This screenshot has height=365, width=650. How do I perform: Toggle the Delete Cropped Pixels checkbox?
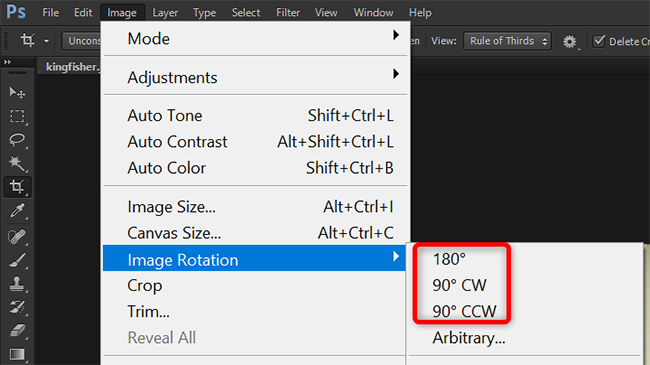tap(599, 41)
